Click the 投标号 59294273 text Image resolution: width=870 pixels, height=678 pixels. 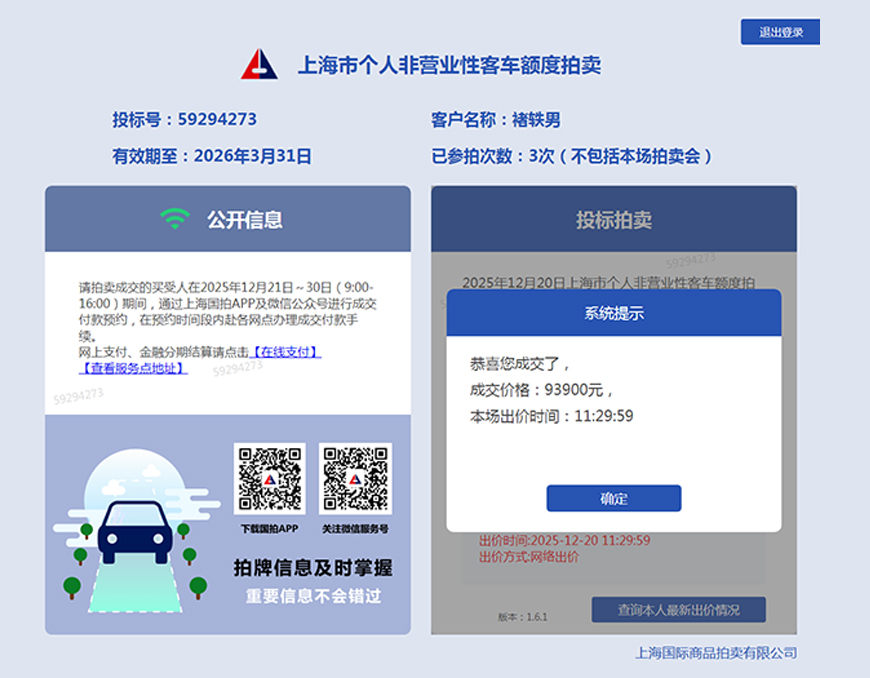pos(184,120)
